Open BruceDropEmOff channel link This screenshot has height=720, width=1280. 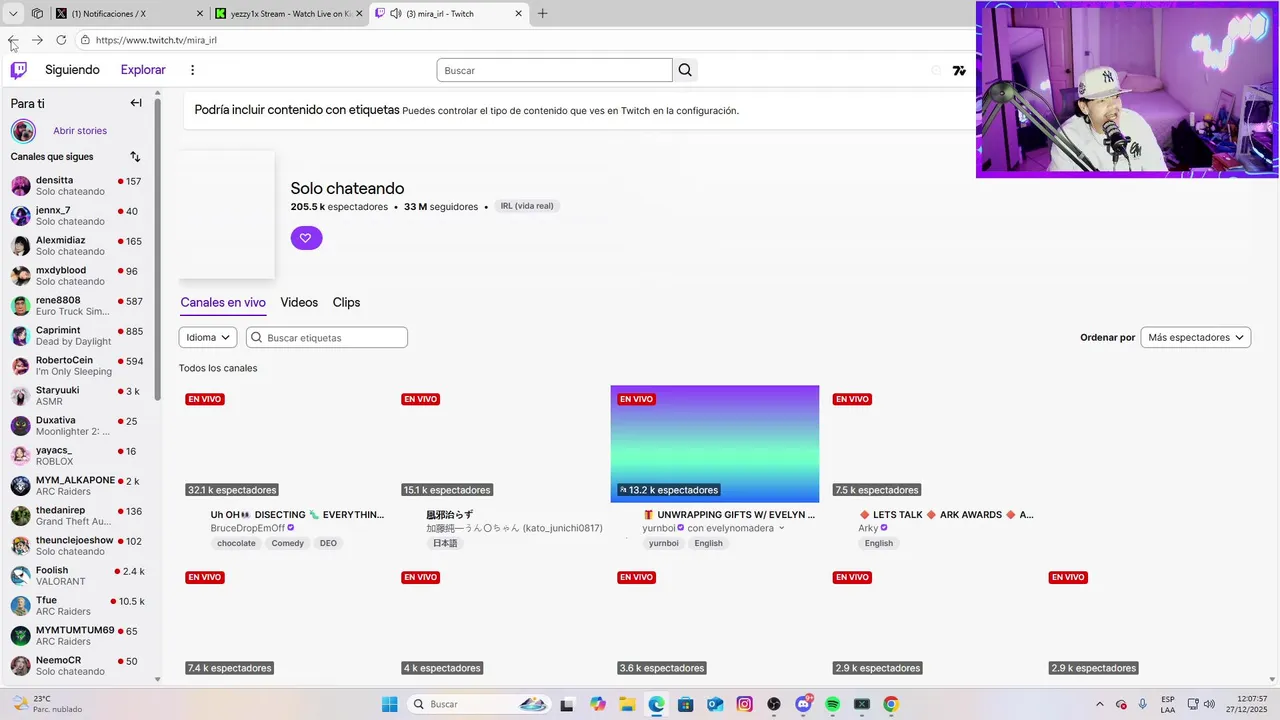coord(247,528)
